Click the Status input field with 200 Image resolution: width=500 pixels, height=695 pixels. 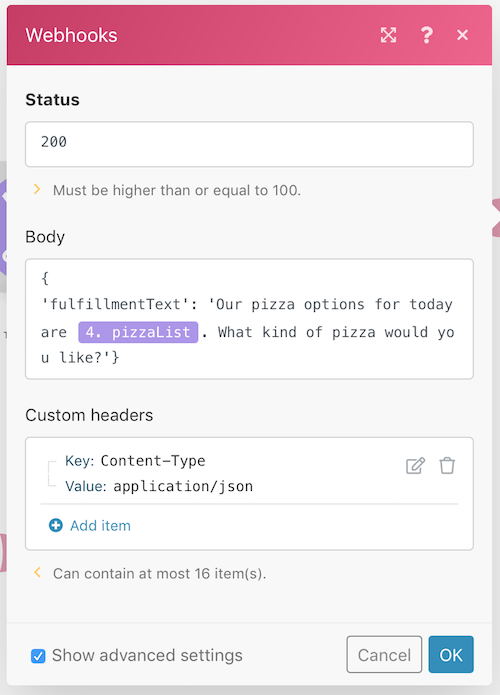click(x=249, y=144)
